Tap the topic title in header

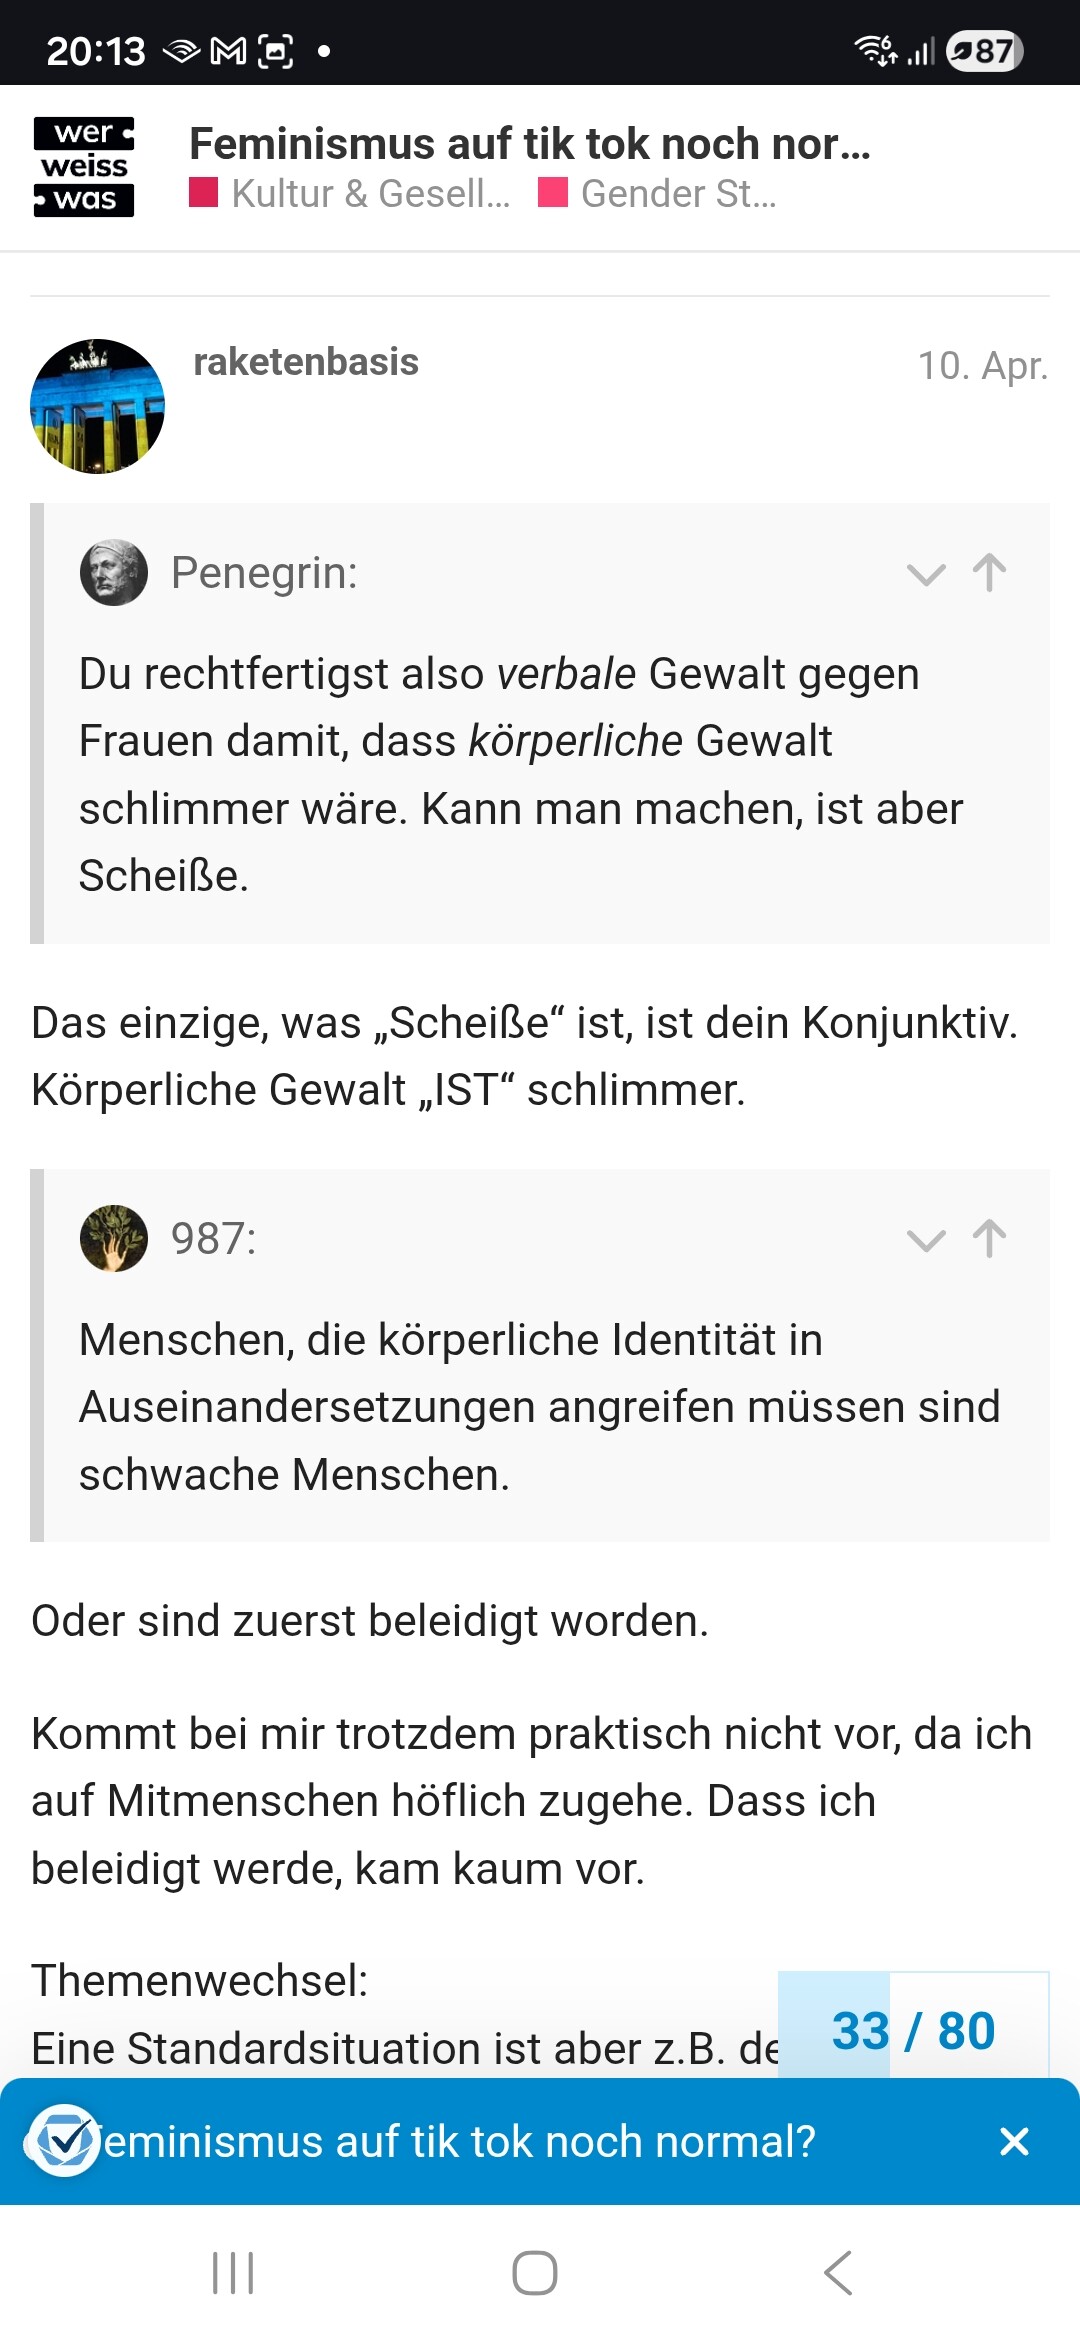530,144
